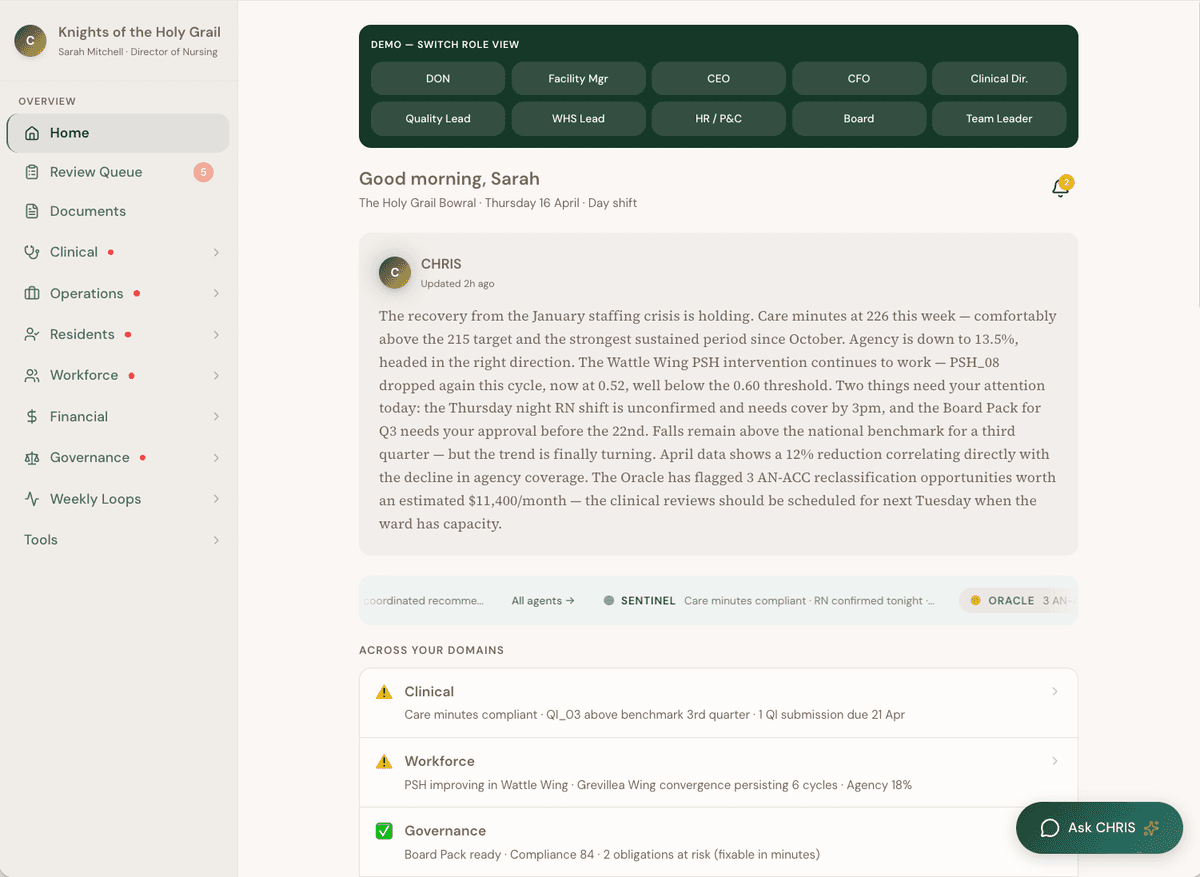Image resolution: width=1200 pixels, height=877 pixels.
Task: Open Clinical using its stethoscope icon
Action: 33,252
